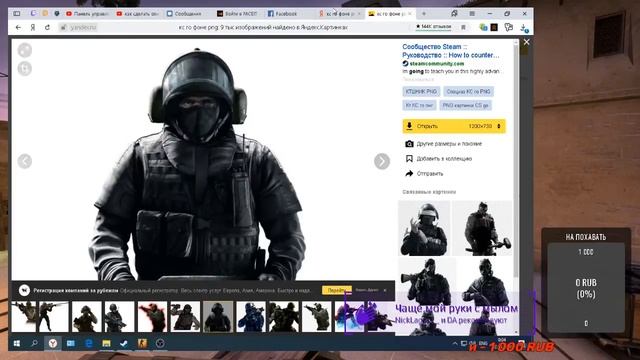The image size is (640, 360).
Task: Show the next image with the right arrow
Action: point(382,161)
